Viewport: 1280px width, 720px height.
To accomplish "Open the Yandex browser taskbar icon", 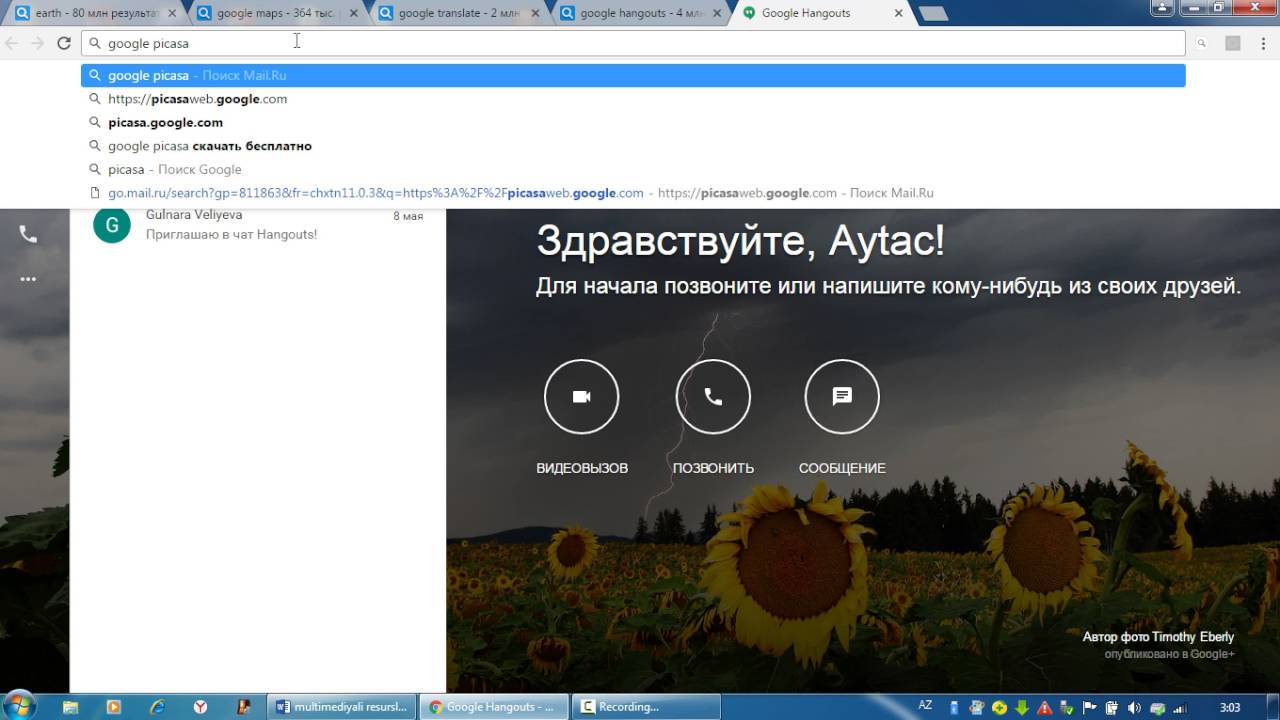I will [x=200, y=707].
